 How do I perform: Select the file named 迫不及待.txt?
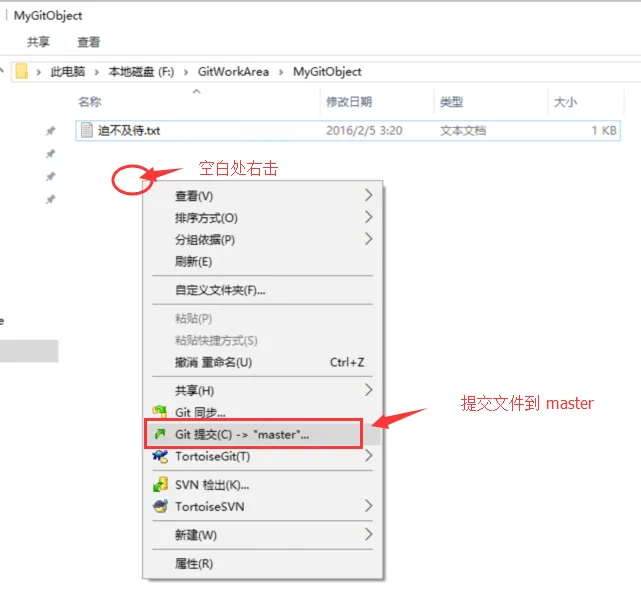[x=129, y=131]
